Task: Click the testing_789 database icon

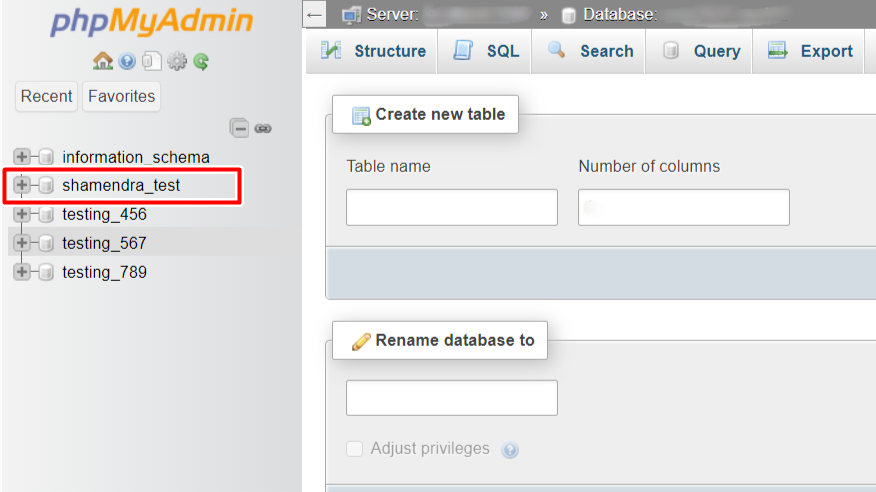Action: tap(46, 272)
